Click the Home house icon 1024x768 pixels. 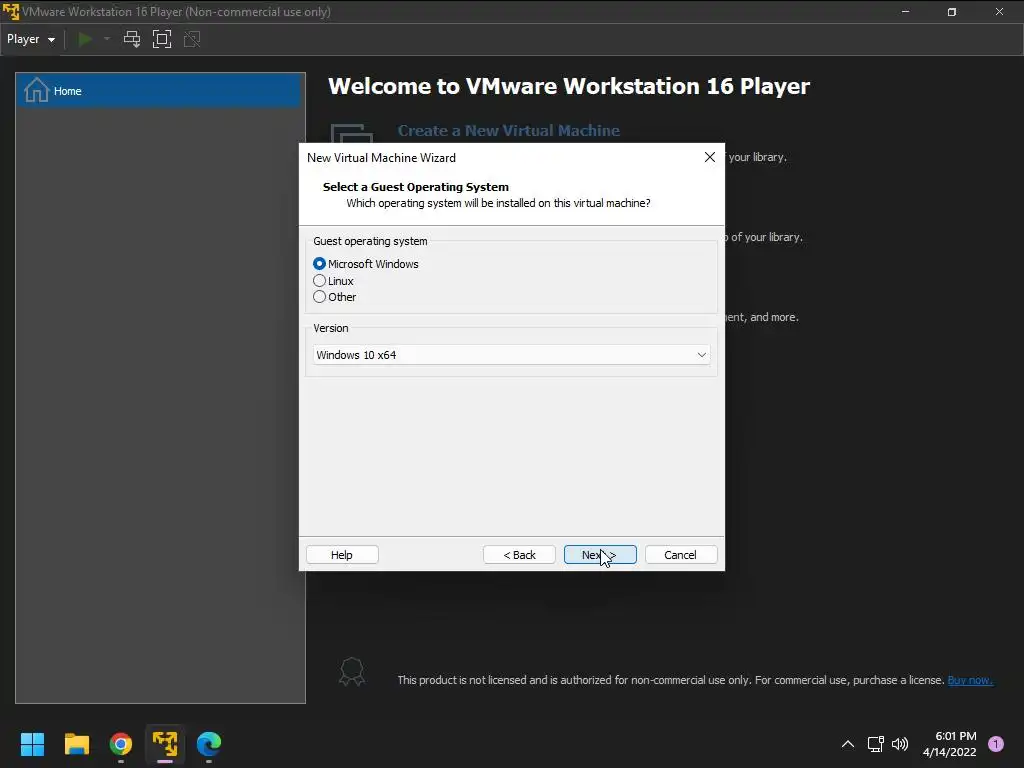click(x=37, y=90)
